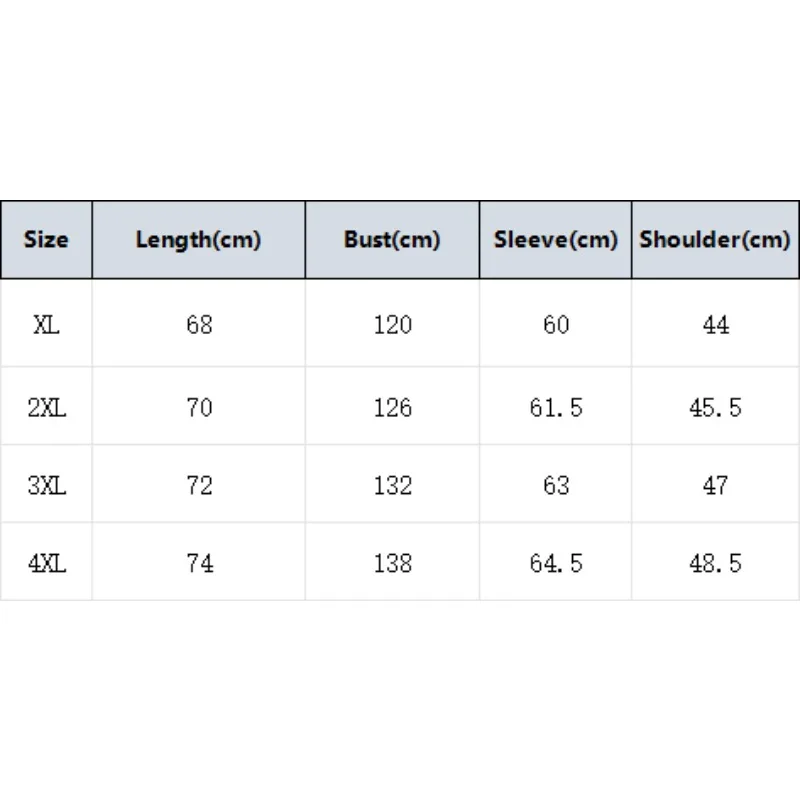The image size is (800, 800).
Task: Select the 4XL size cell
Action: coord(46,563)
